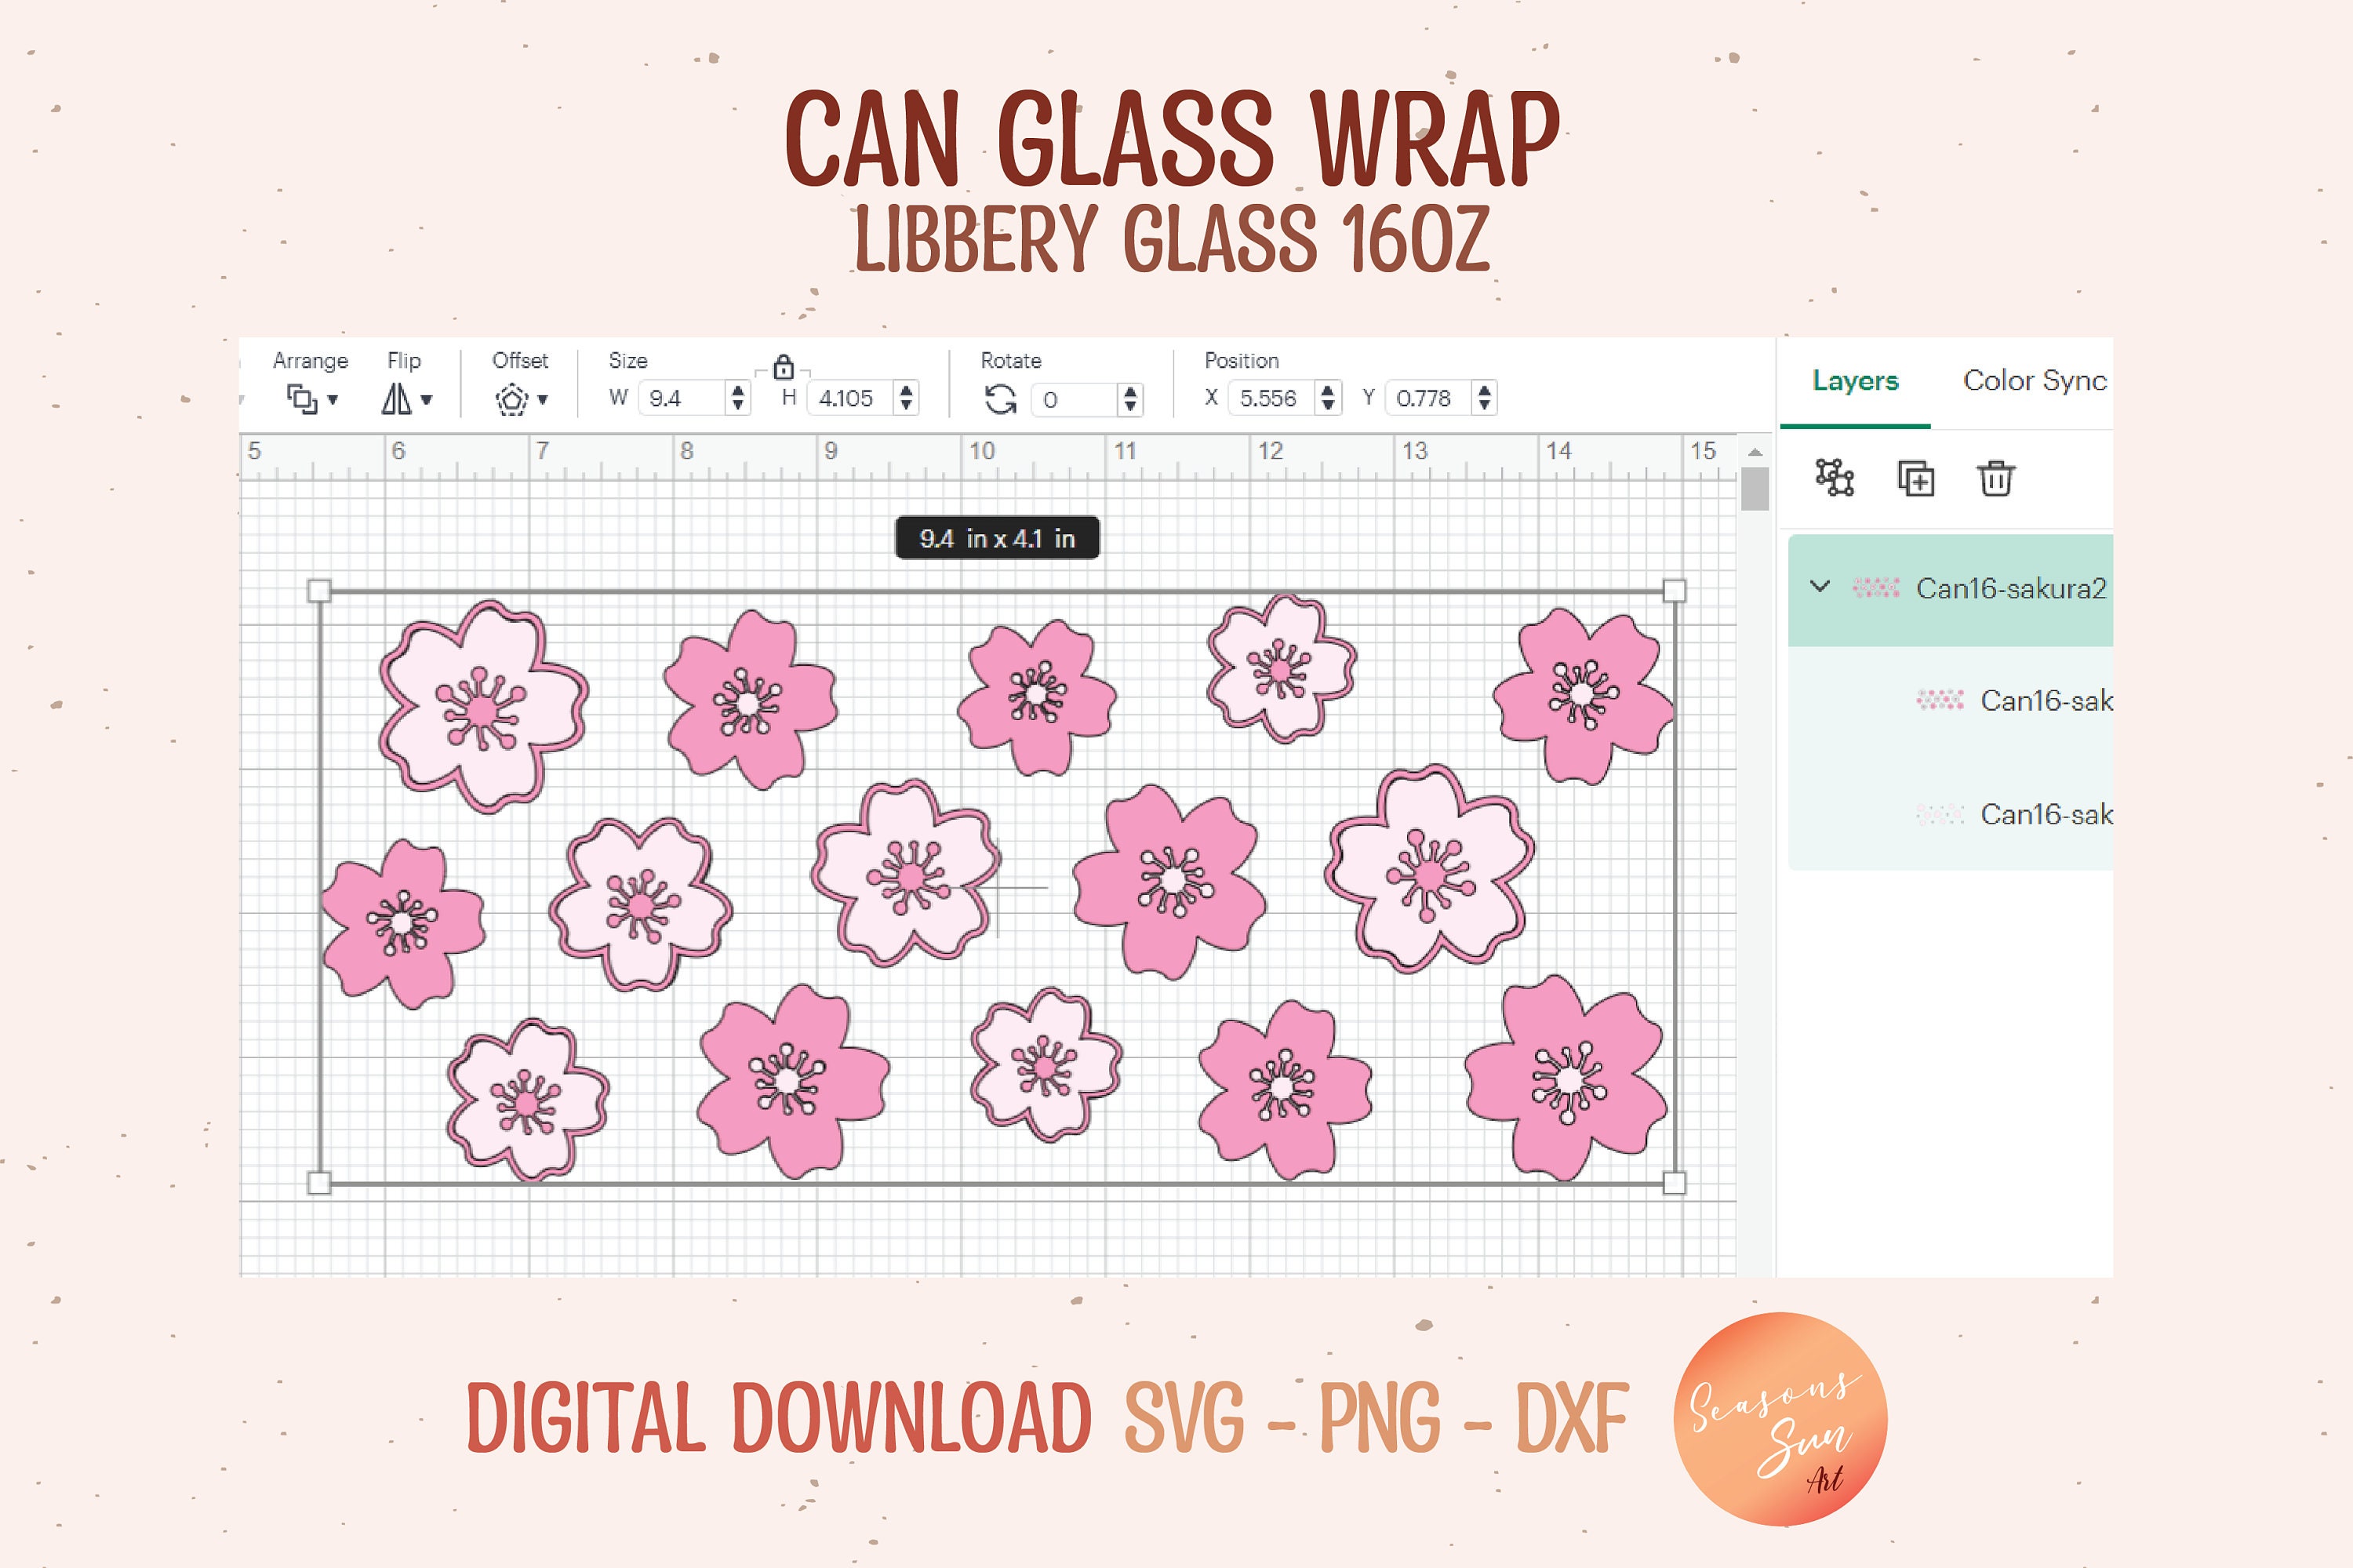Click the top-right selection handle
2353x1568 pixels.
1674,591
